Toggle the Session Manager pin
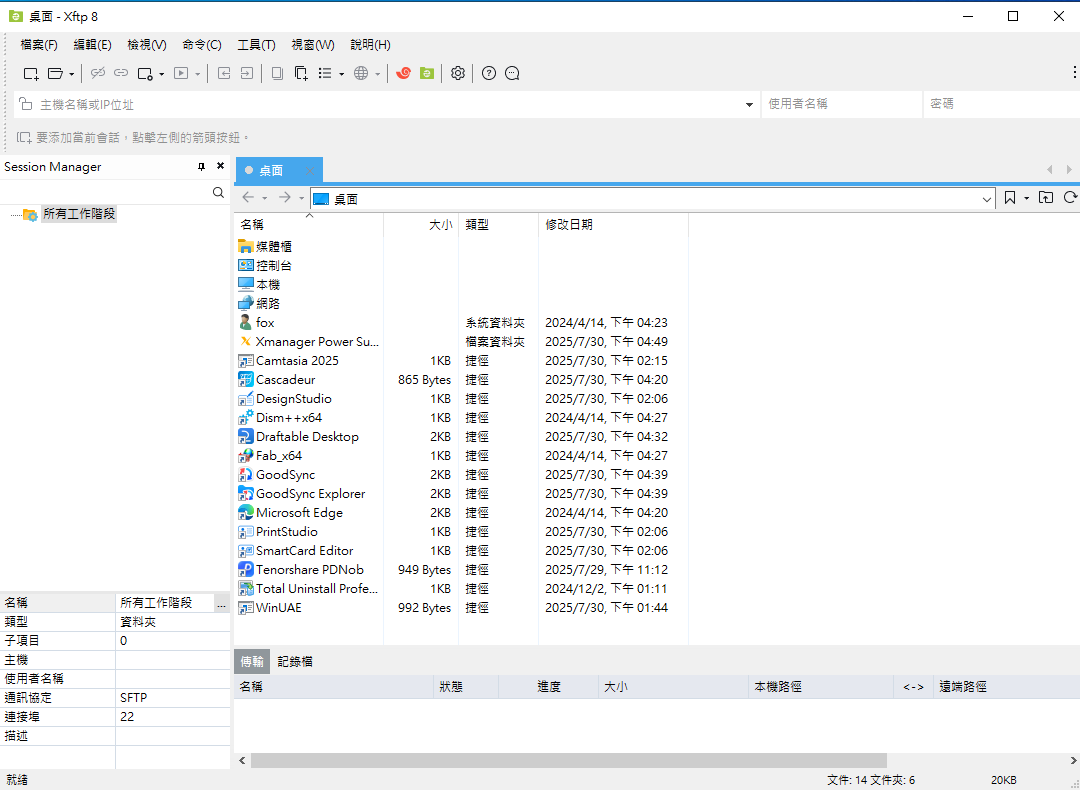This screenshot has width=1080, height=790. pyautogui.click(x=201, y=167)
